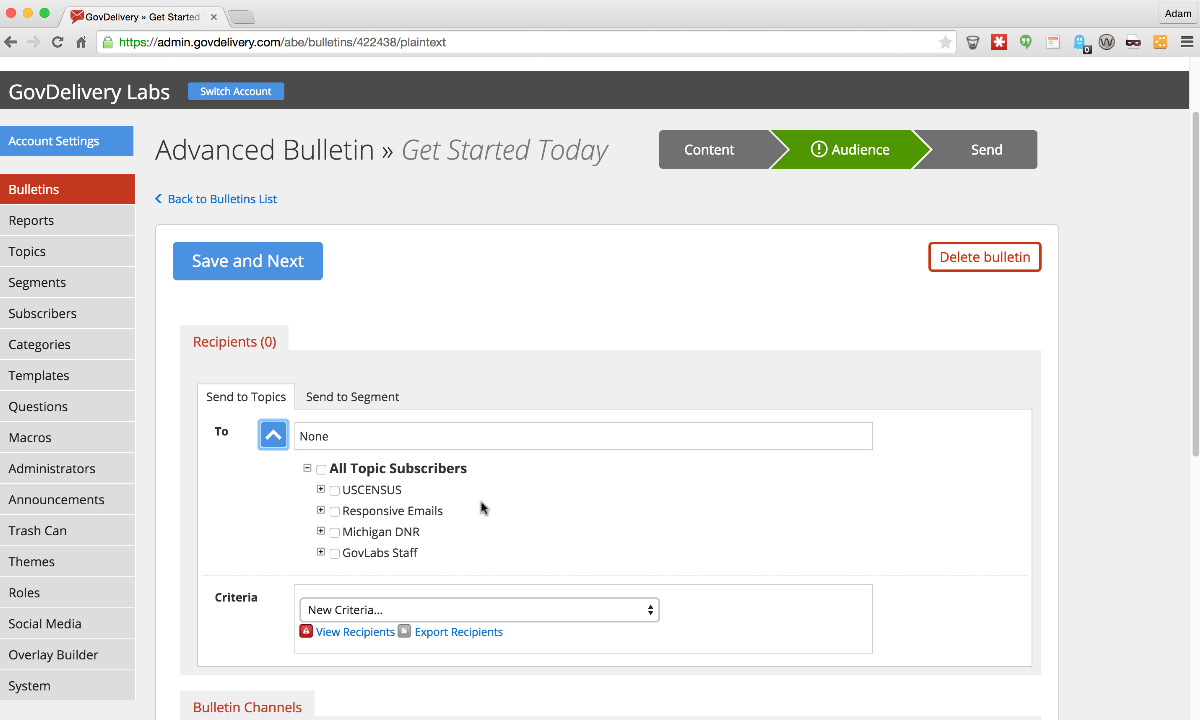Click the Back to Bulletins List link
Viewport: 1200px width, 720px height.
pyautogui.click(x=221, y=199)
